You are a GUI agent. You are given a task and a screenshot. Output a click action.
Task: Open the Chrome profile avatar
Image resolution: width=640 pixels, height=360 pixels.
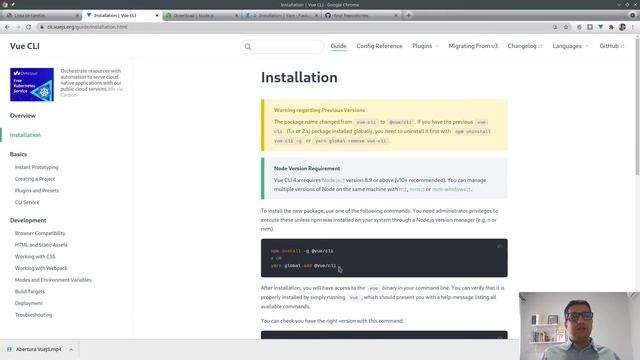click(x=622, y=27)
